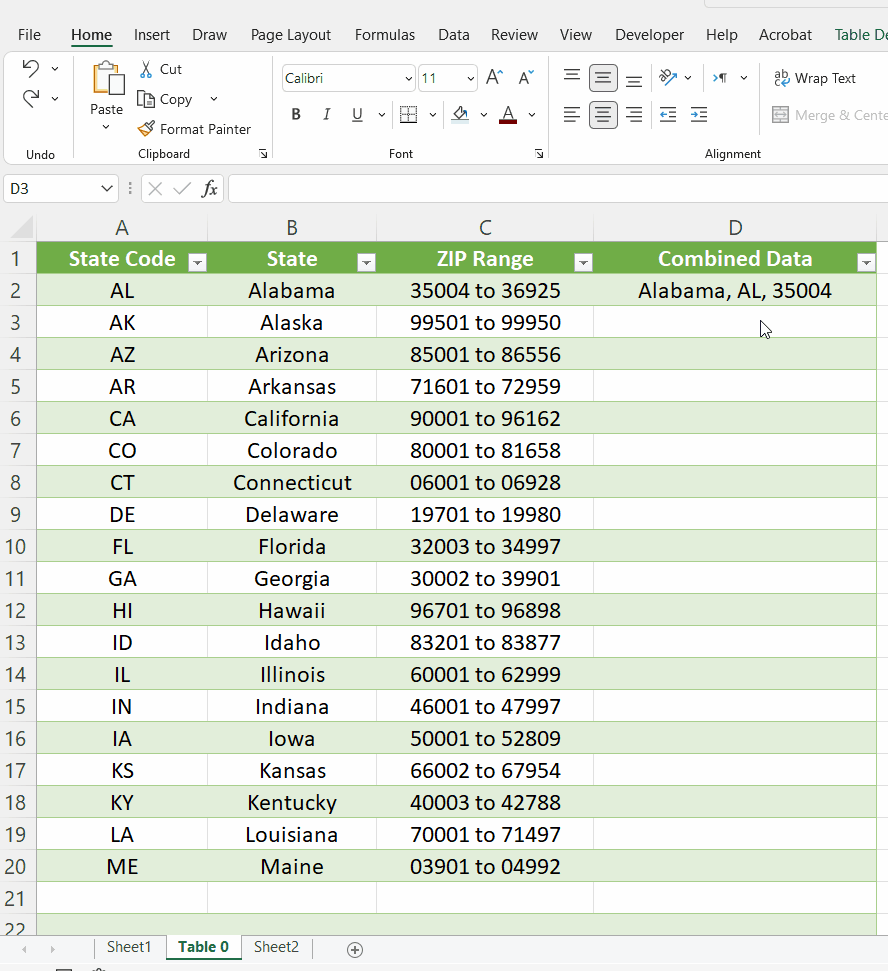Open the Font settings dialog launcher
Screen dimensions: 888x971
pos(539,153)
